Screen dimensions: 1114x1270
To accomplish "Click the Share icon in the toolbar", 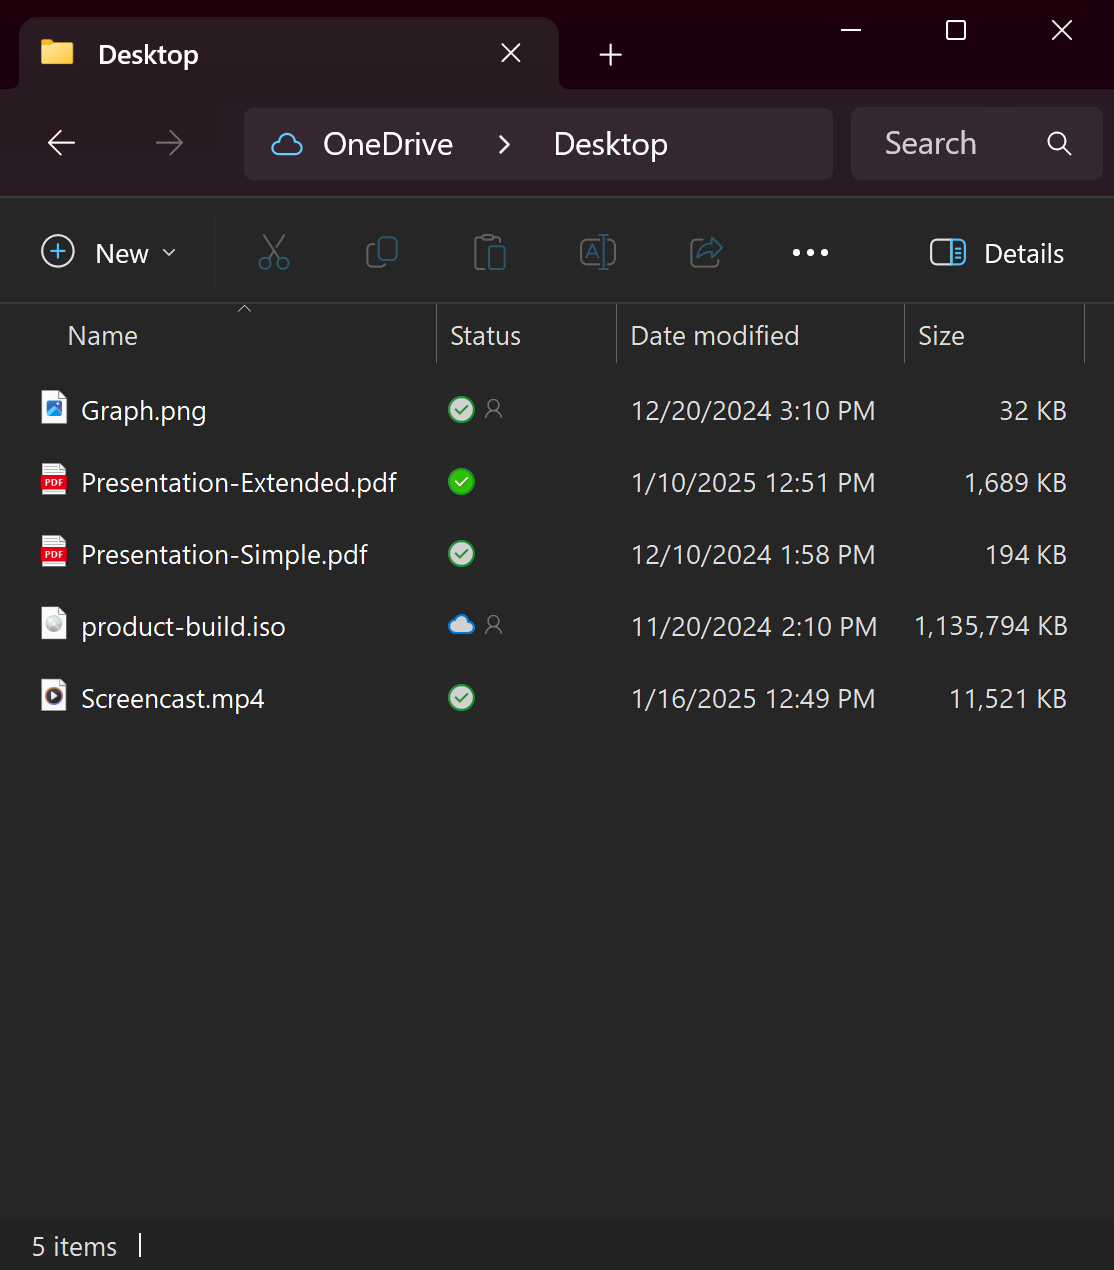I will point(706,252).
